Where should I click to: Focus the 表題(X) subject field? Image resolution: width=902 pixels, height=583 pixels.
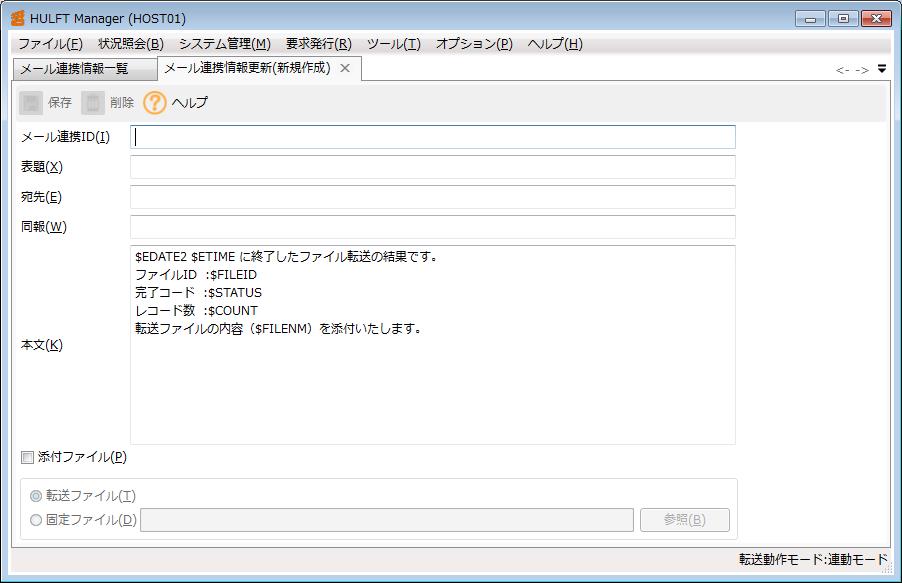coord(433,167)
